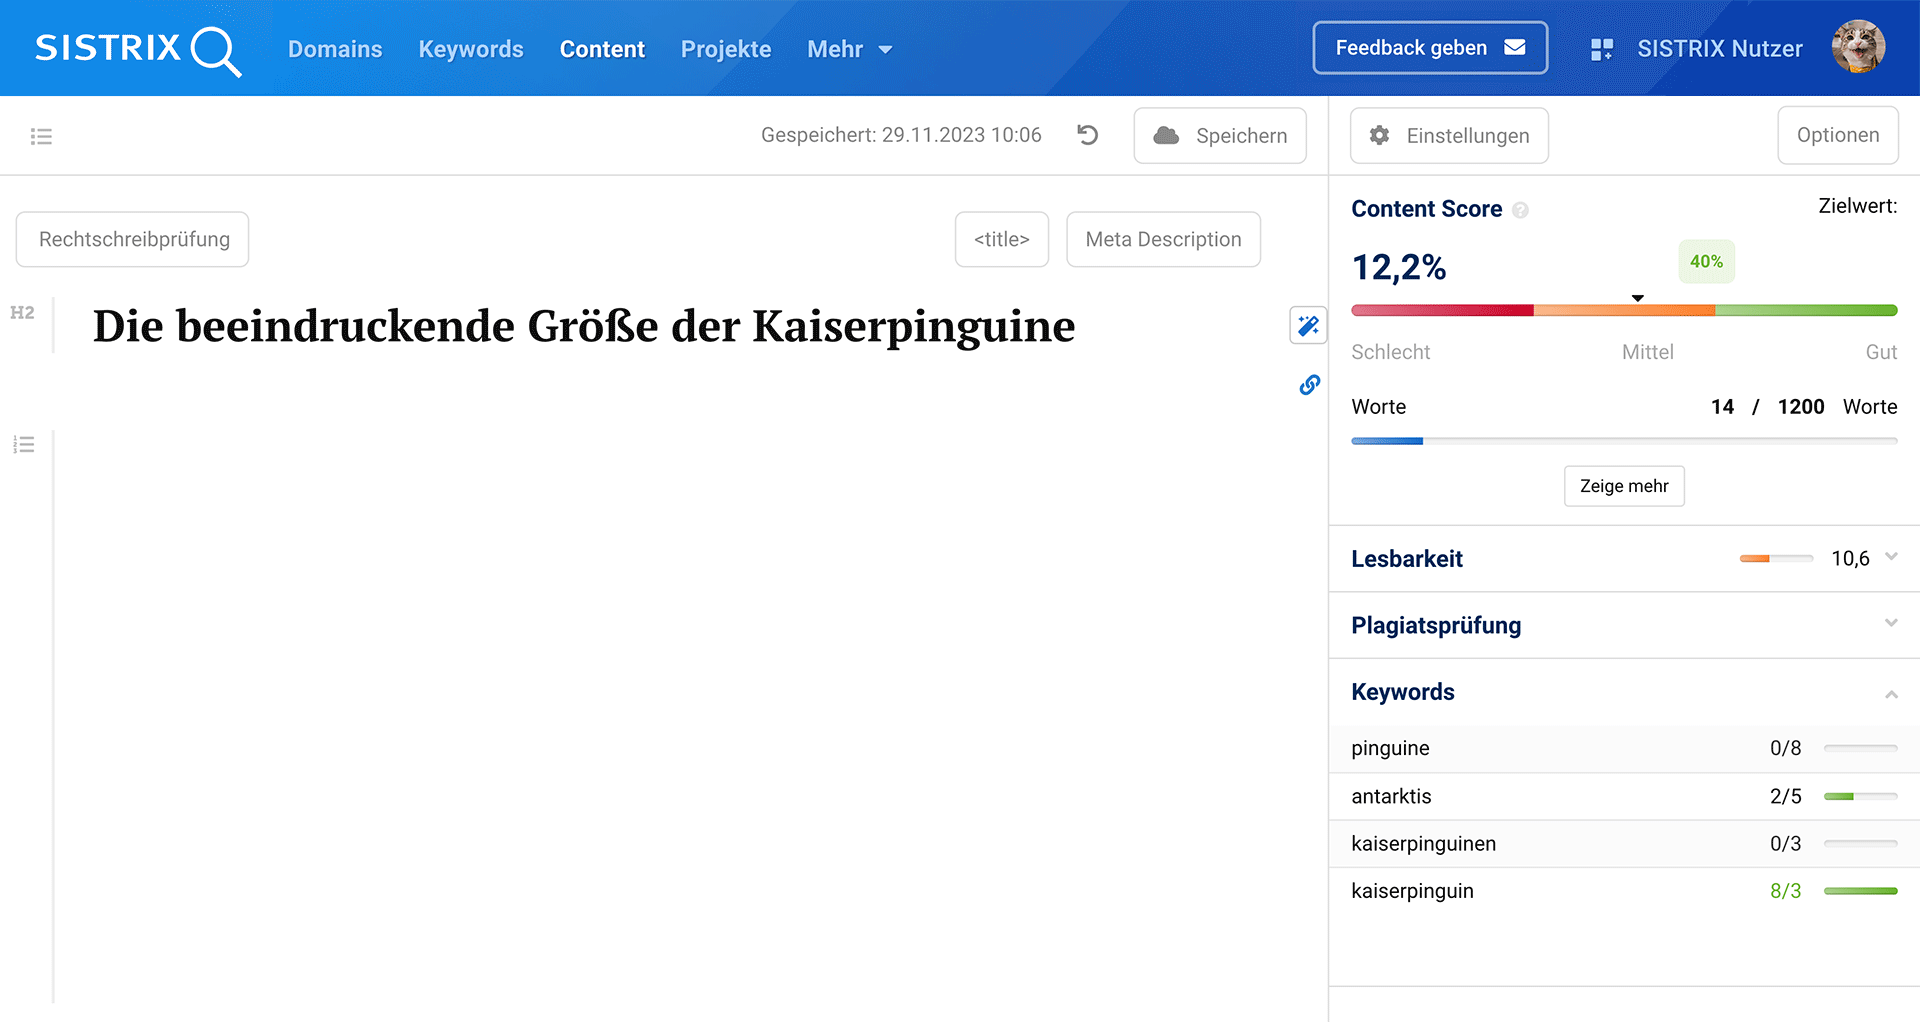
Task: Click the apps grid icon by SISTRIX Nutzer
Action: pyautogui.click(x=1601, y=49)
